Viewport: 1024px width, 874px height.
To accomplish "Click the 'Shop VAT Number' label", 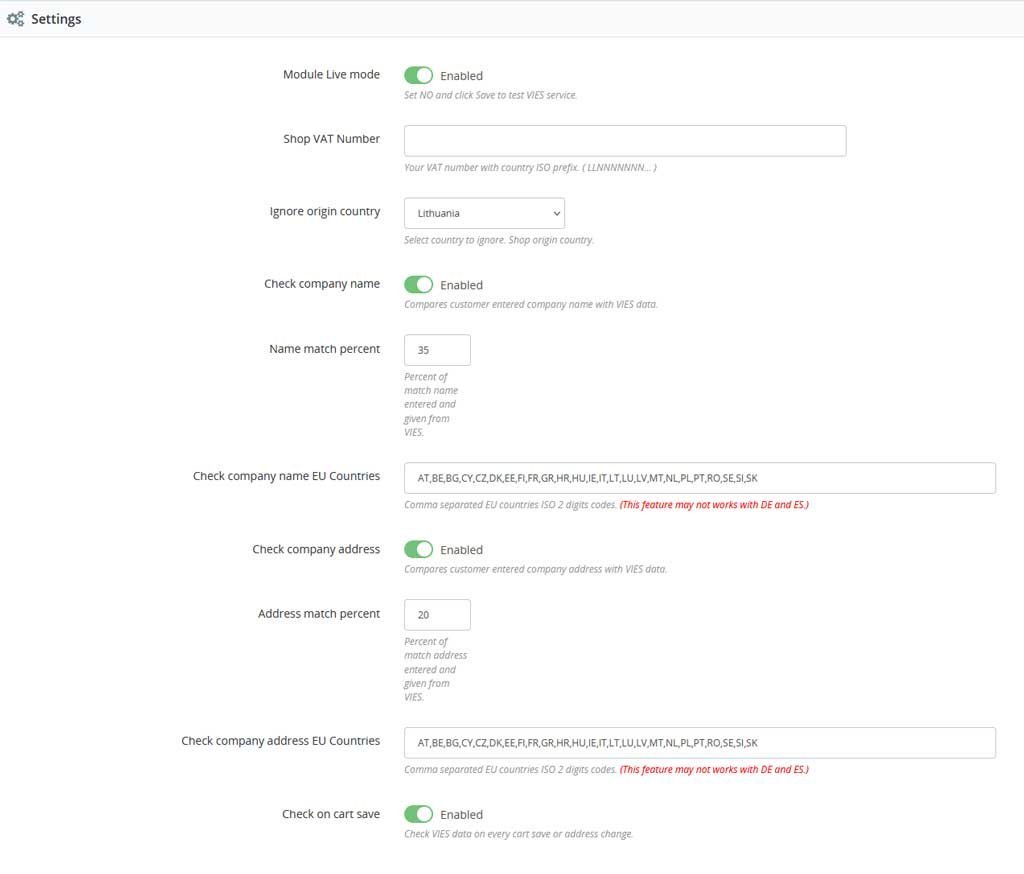I will [331, 138].
